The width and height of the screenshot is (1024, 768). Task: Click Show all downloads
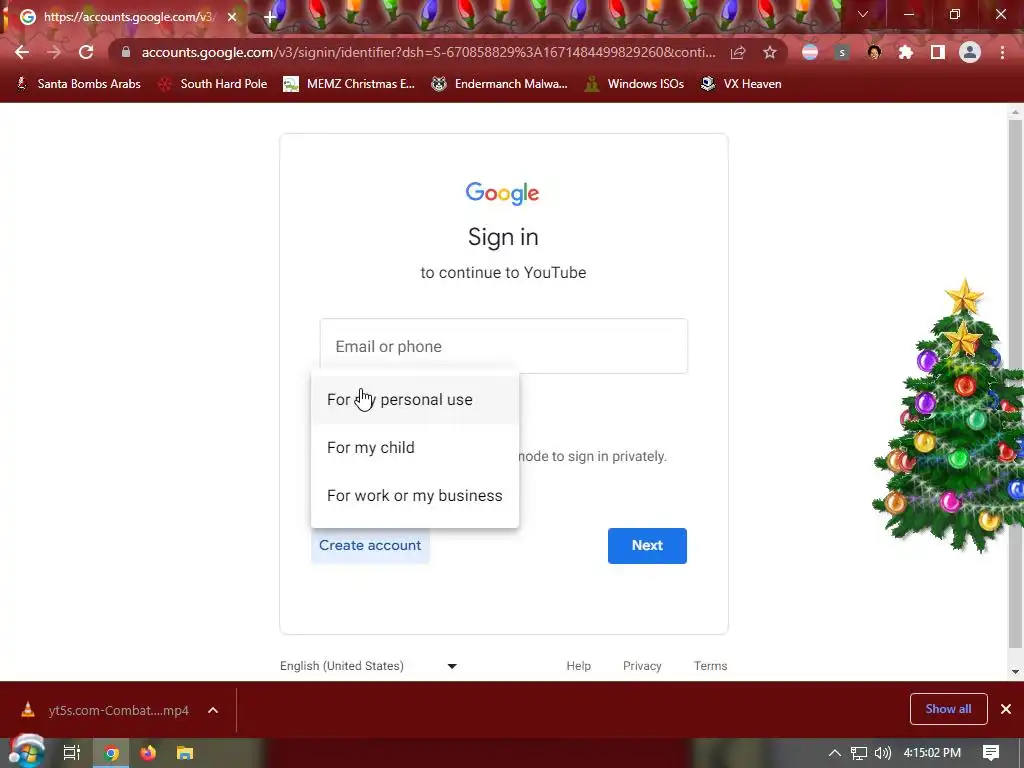pyautogui.click(x=948, y=709)
